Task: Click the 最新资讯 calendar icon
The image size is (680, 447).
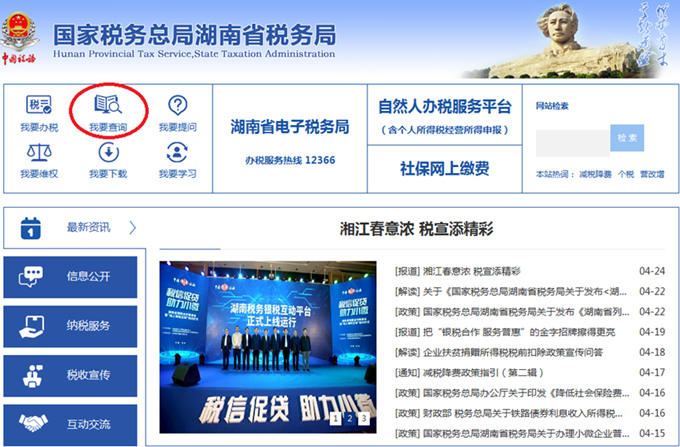Action: [x=30, y=227]
